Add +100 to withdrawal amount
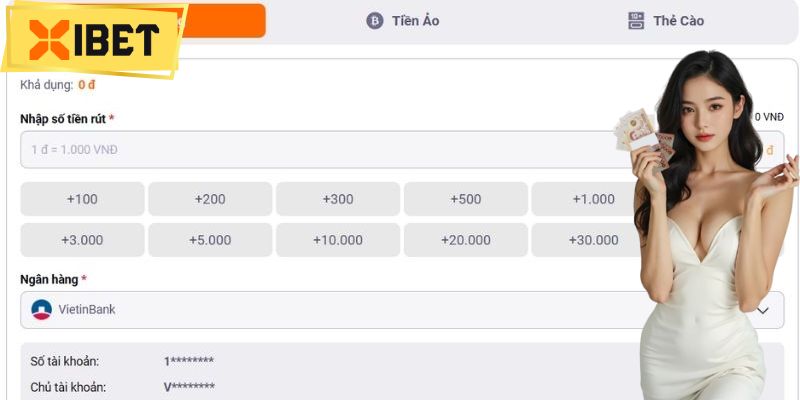The width and height of the screenshot is (800, 400). 82,199
